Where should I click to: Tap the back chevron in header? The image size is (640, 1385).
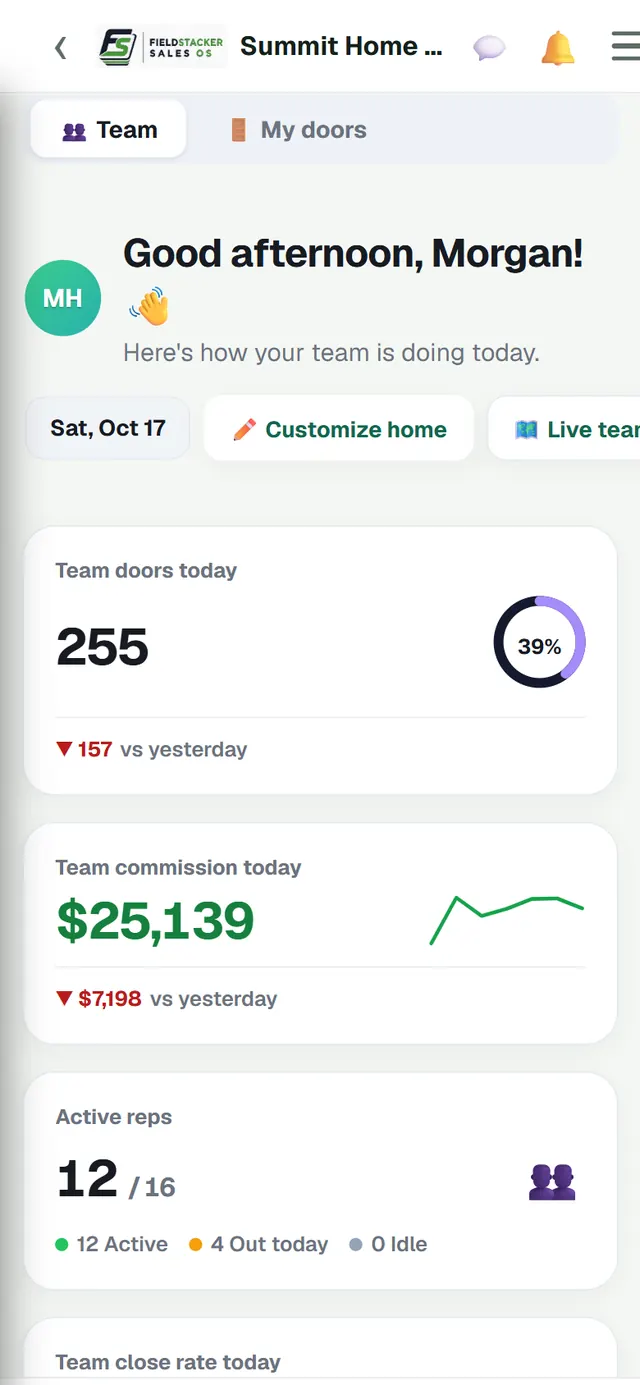(61, 47)
